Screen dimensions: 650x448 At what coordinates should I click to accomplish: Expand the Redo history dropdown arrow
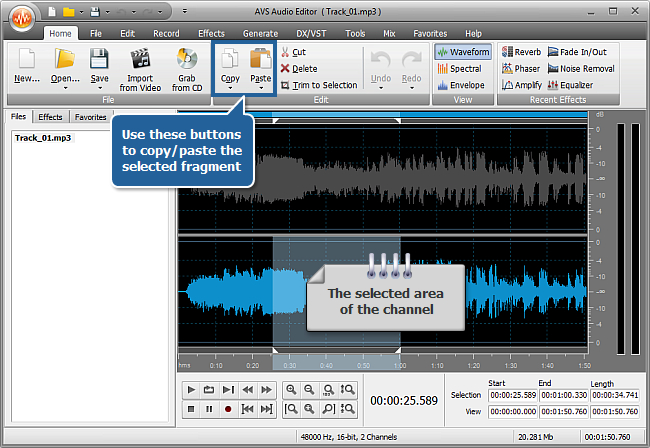coord(412,88)
